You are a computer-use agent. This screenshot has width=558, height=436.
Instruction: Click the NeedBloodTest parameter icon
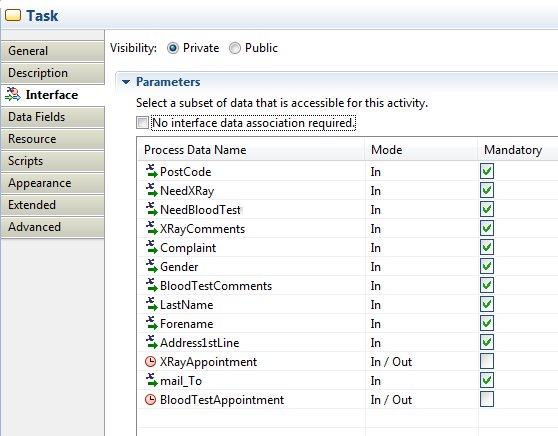(151, 209)
